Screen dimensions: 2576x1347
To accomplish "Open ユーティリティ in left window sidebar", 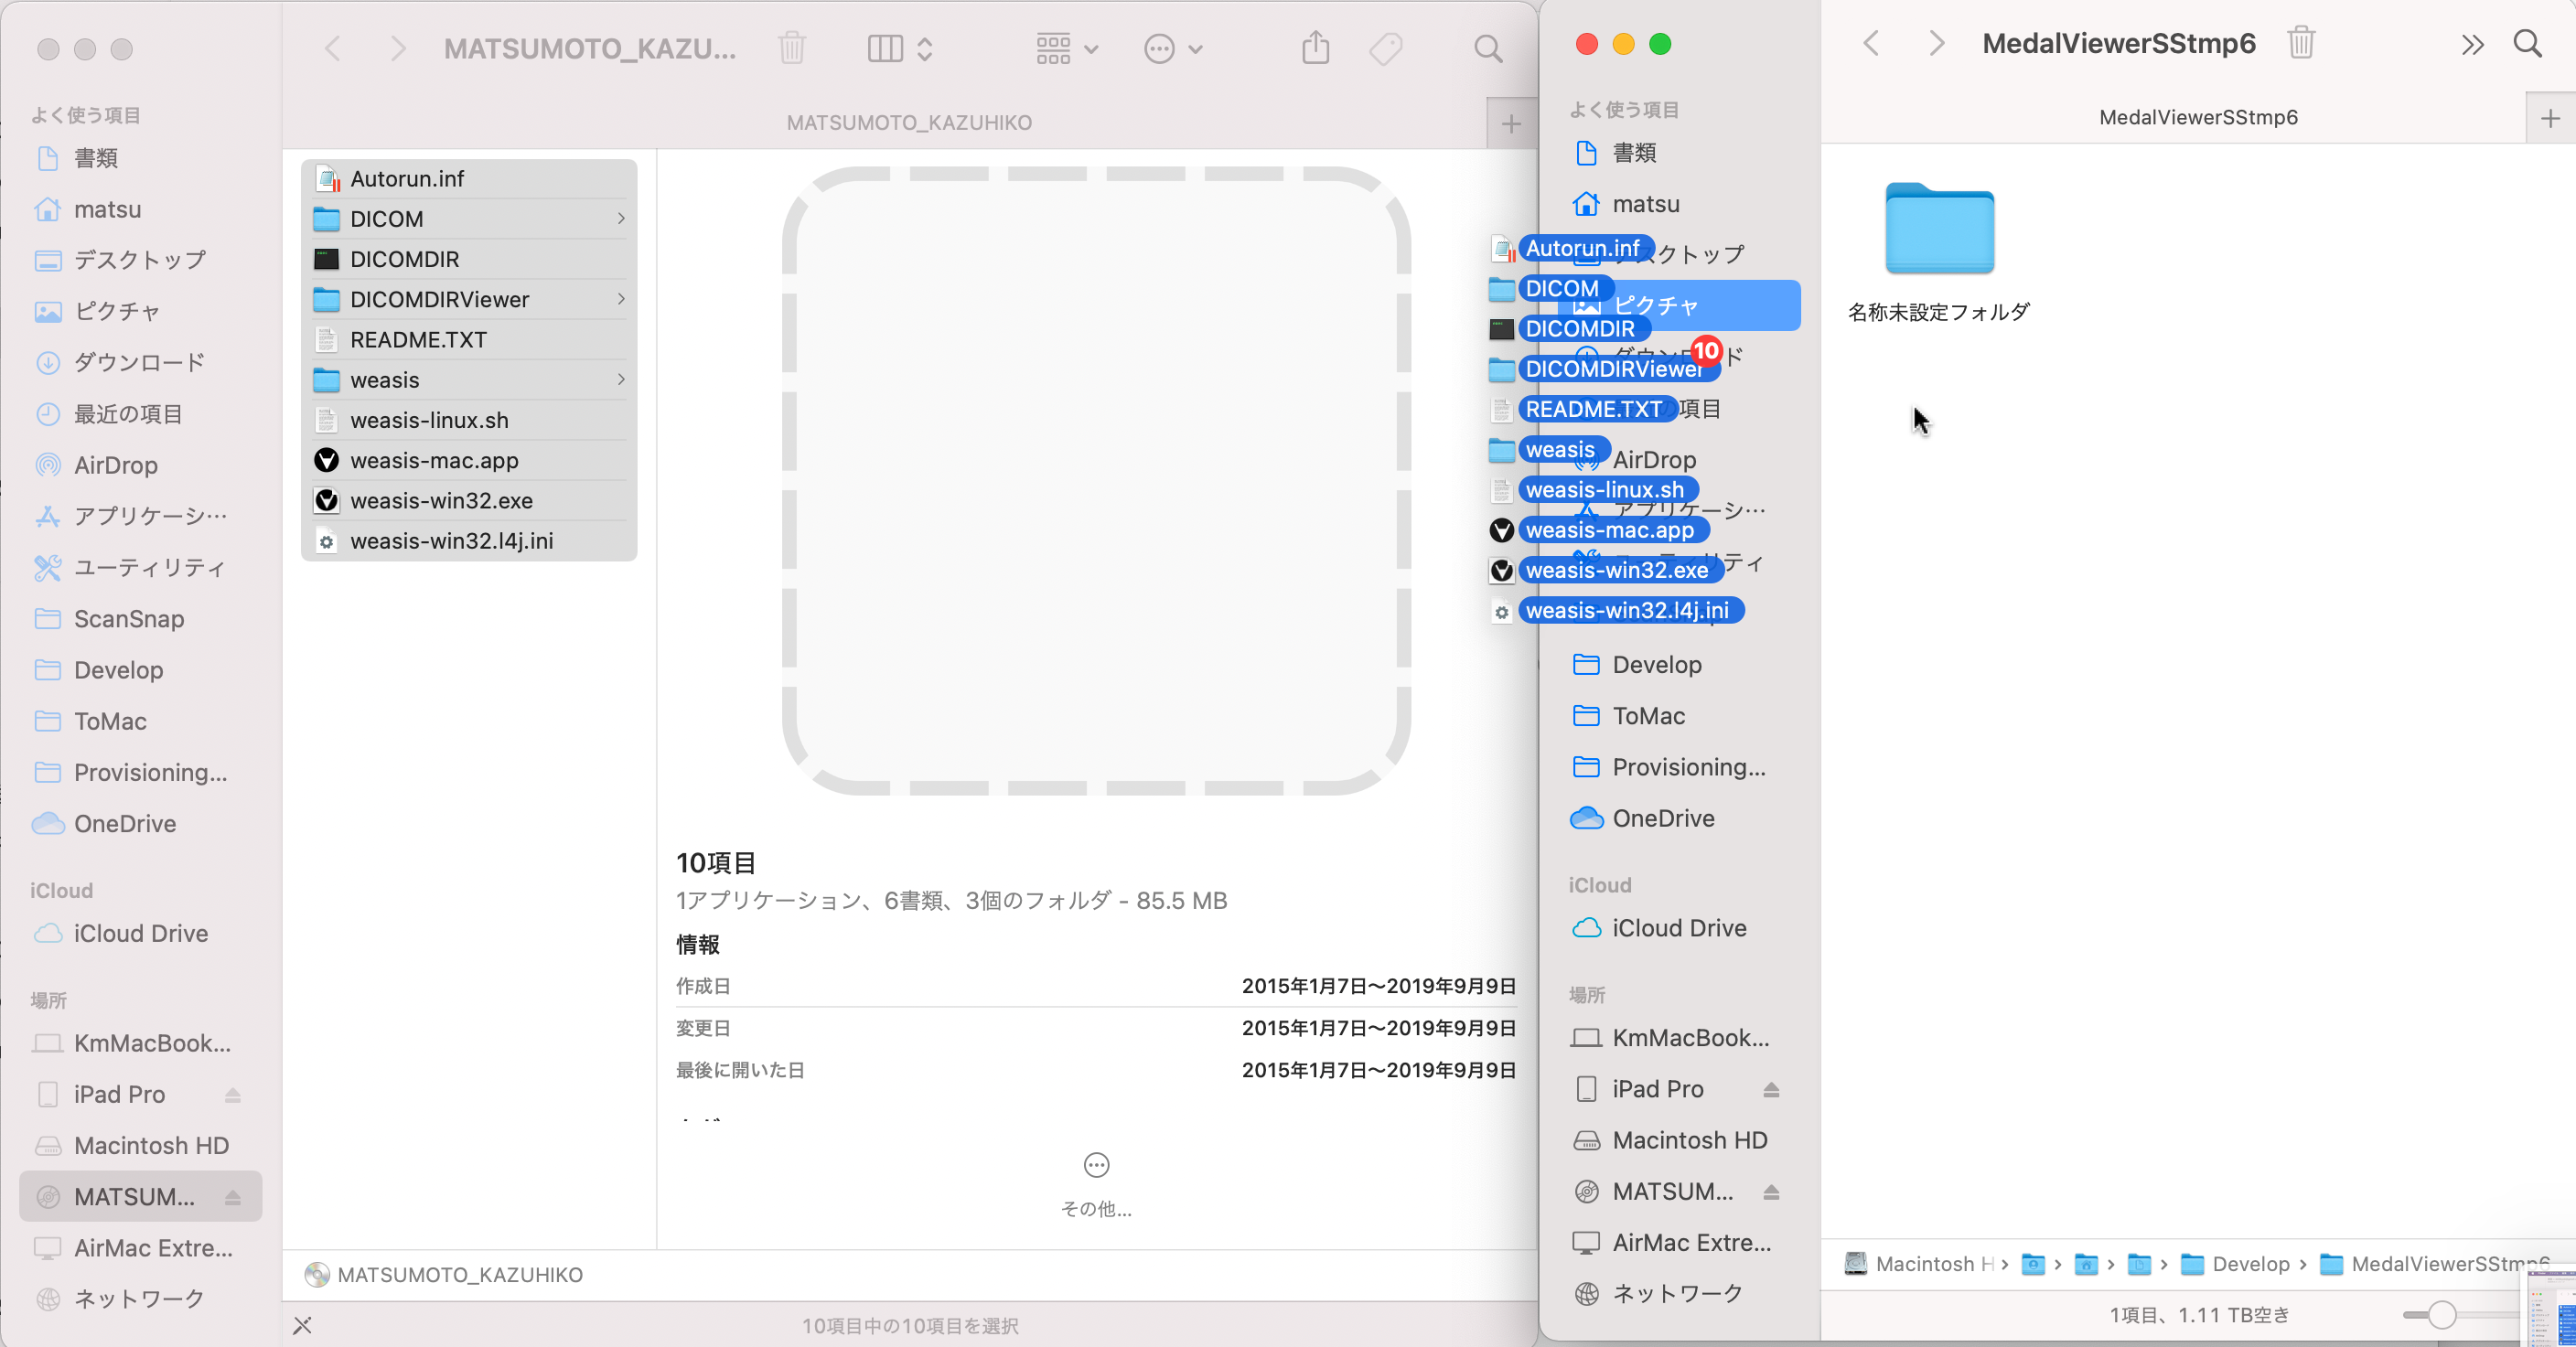I will (x=141, y=567).
